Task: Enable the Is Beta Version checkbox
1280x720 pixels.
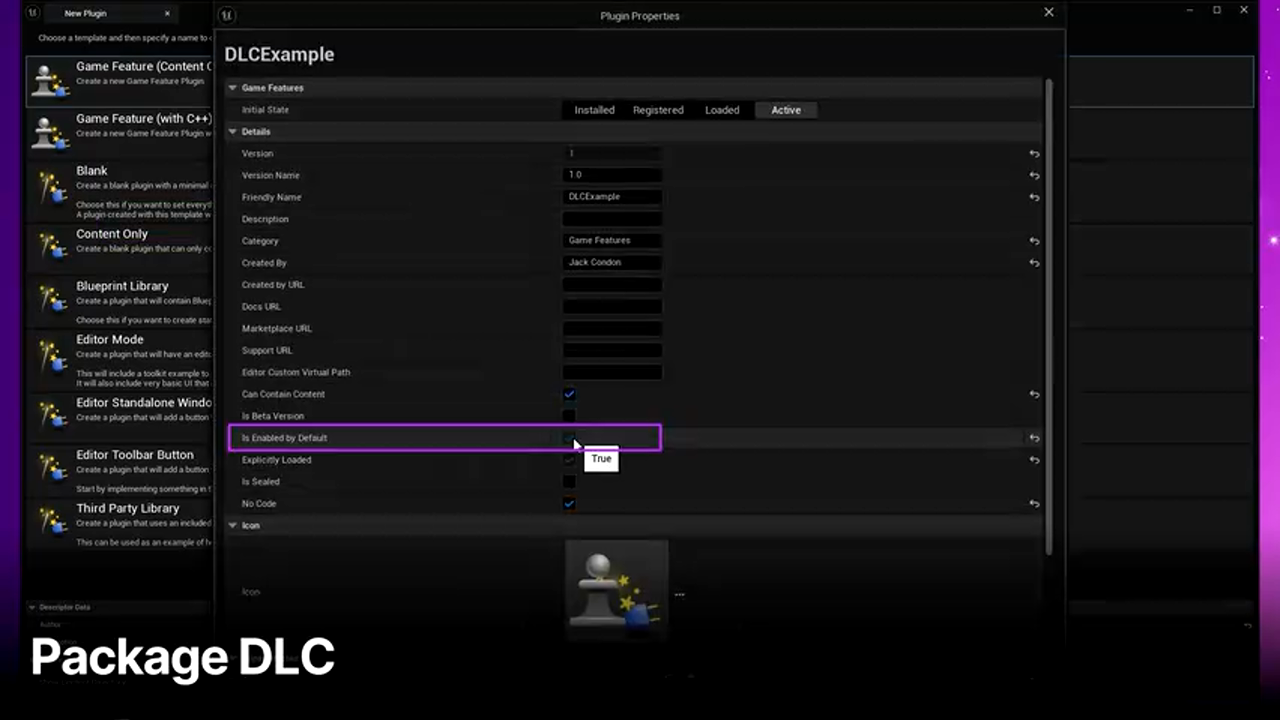Action: coord(569,416)
